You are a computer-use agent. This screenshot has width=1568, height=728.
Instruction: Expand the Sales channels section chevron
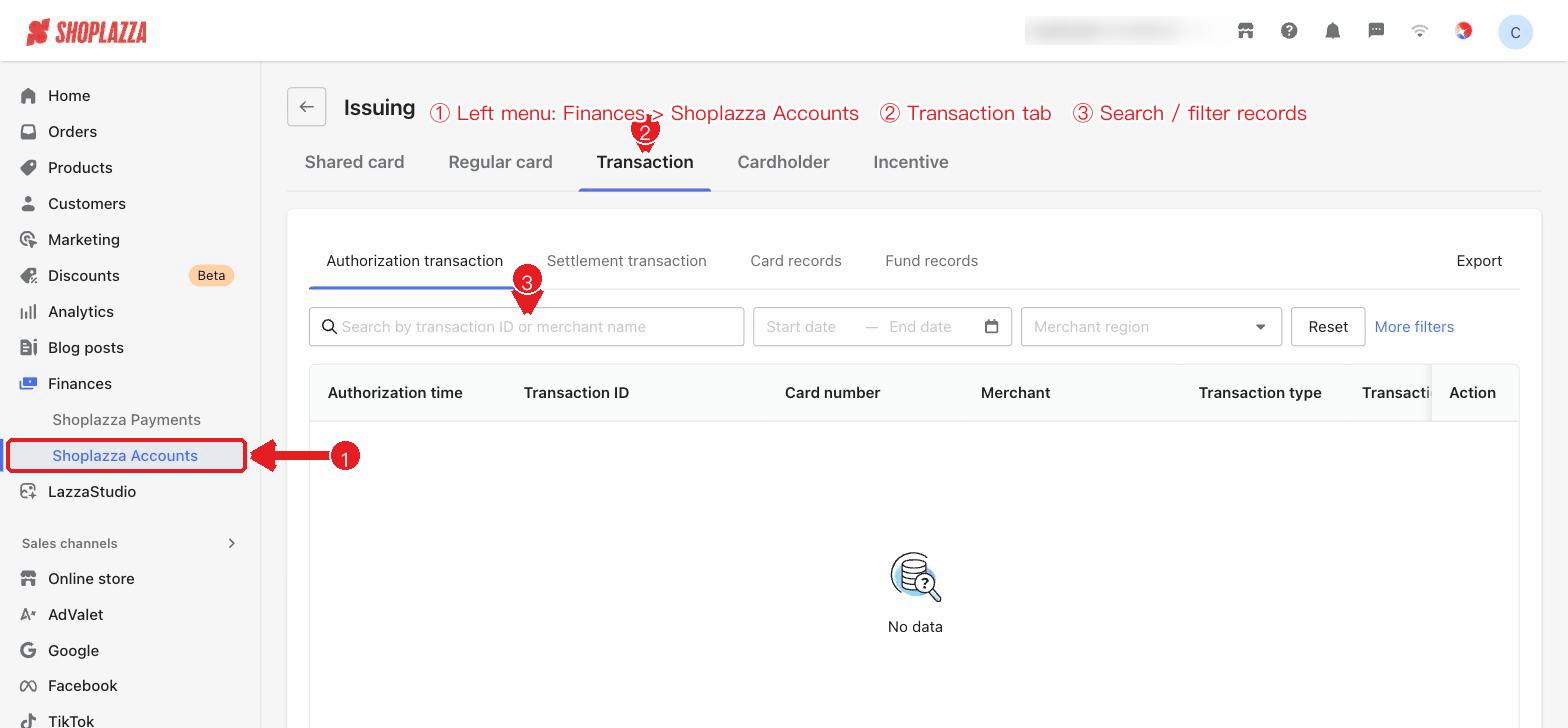pyautogui.click(x=232, y=543)
